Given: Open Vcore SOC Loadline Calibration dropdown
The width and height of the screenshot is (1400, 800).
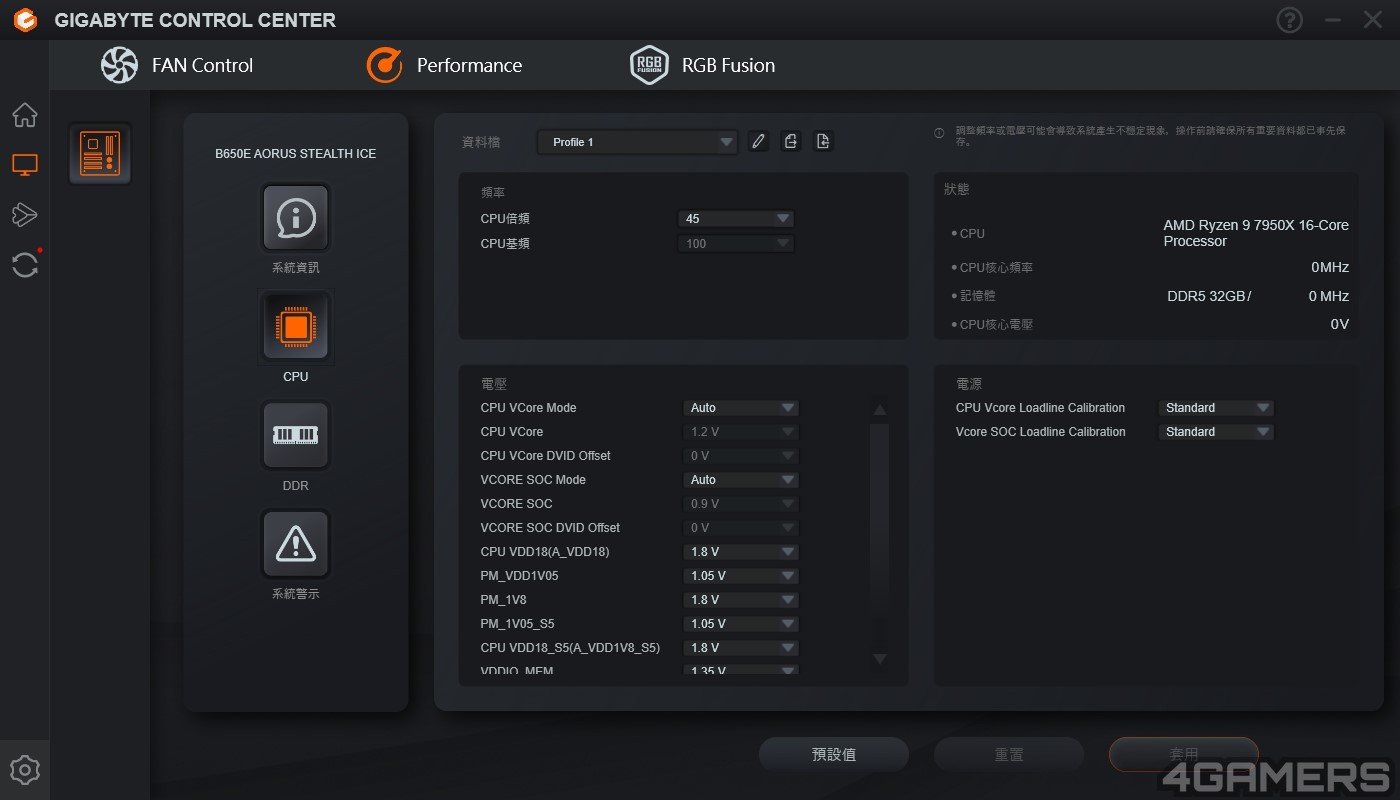Looking at the screenshot, I should click(x=1216, y=432).
